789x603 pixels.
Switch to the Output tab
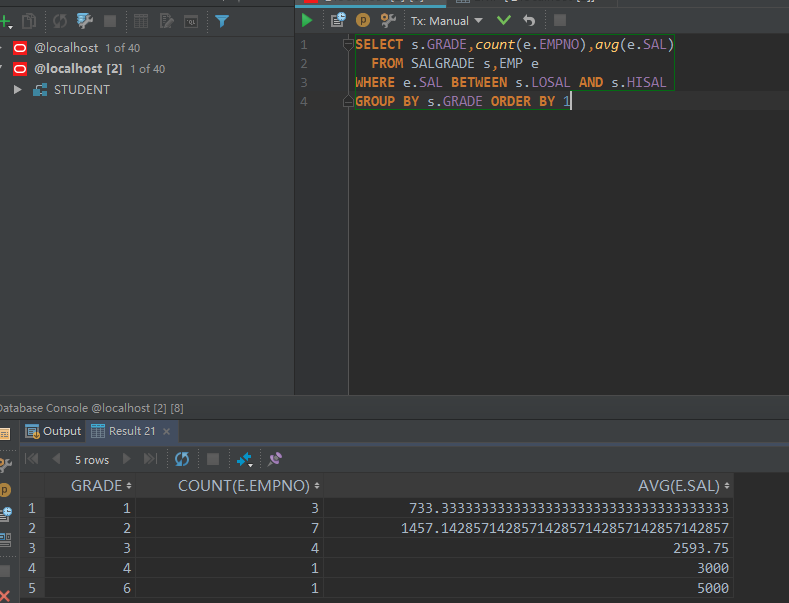(53, 431)
